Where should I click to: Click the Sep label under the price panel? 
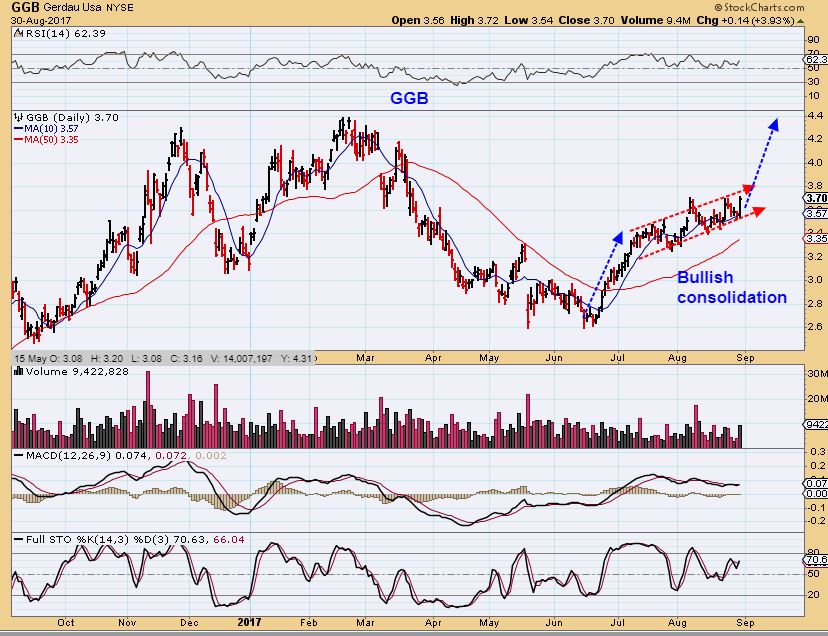click(x=746, y=358)
